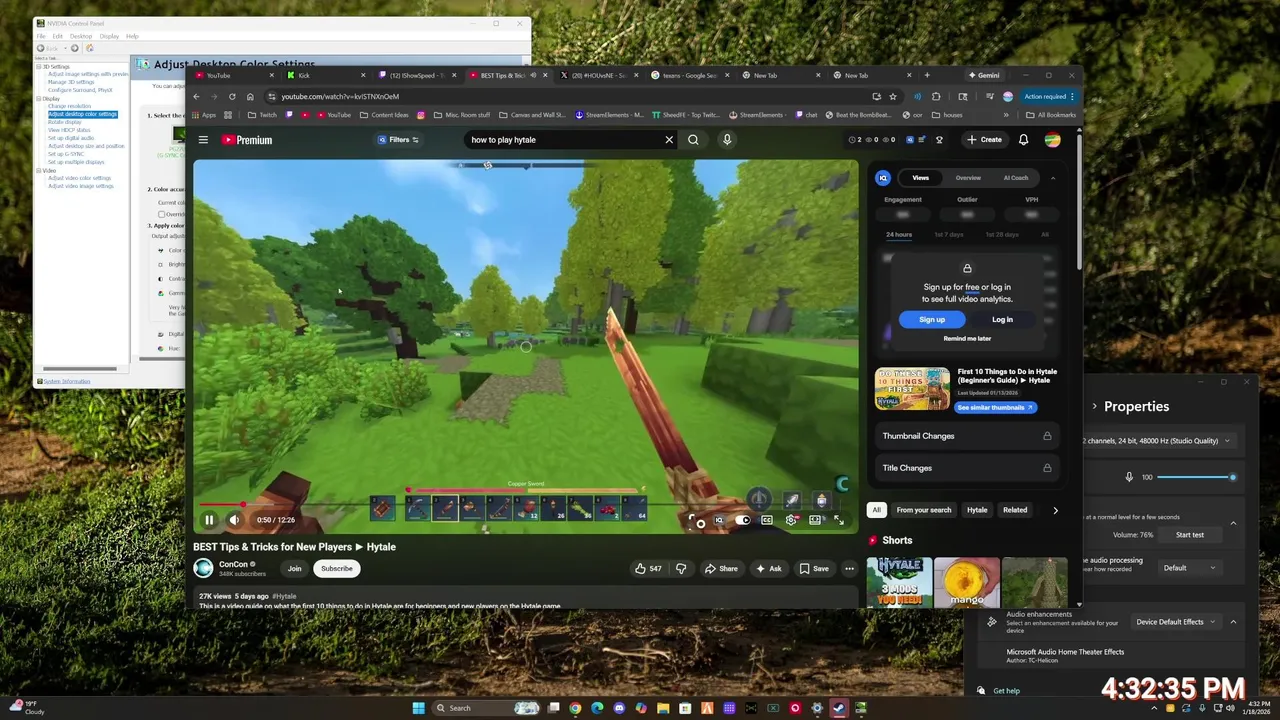Viewport: 1280px width, 720px height.
Task: Expand the Title Changes row
Action: click(966, 468)
